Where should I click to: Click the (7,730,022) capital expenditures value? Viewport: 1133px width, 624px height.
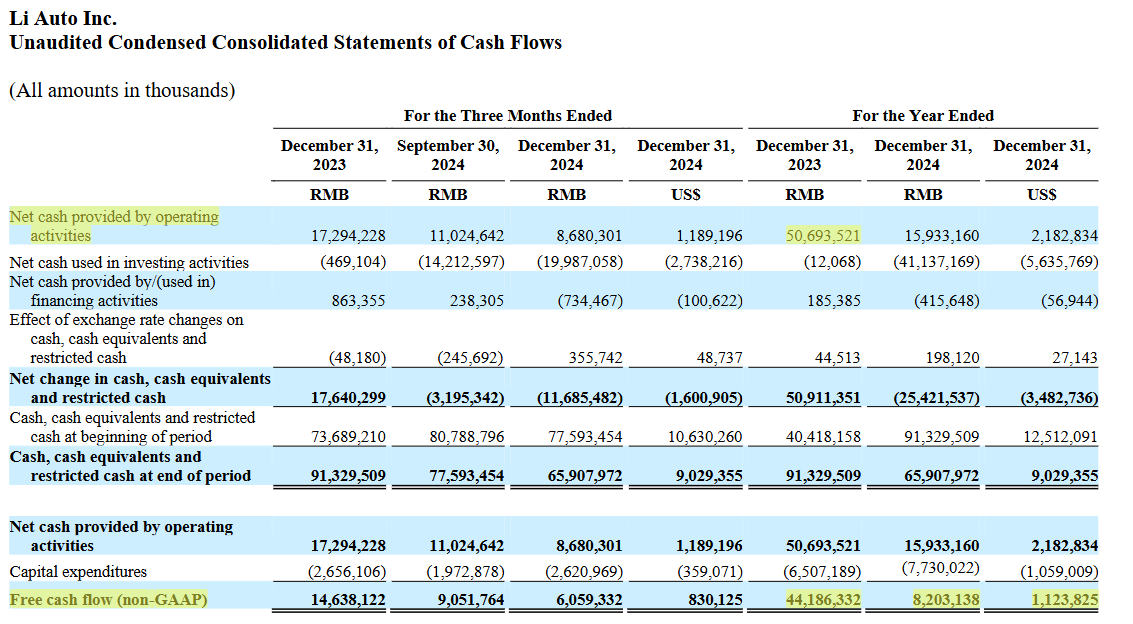pos(941,568)
